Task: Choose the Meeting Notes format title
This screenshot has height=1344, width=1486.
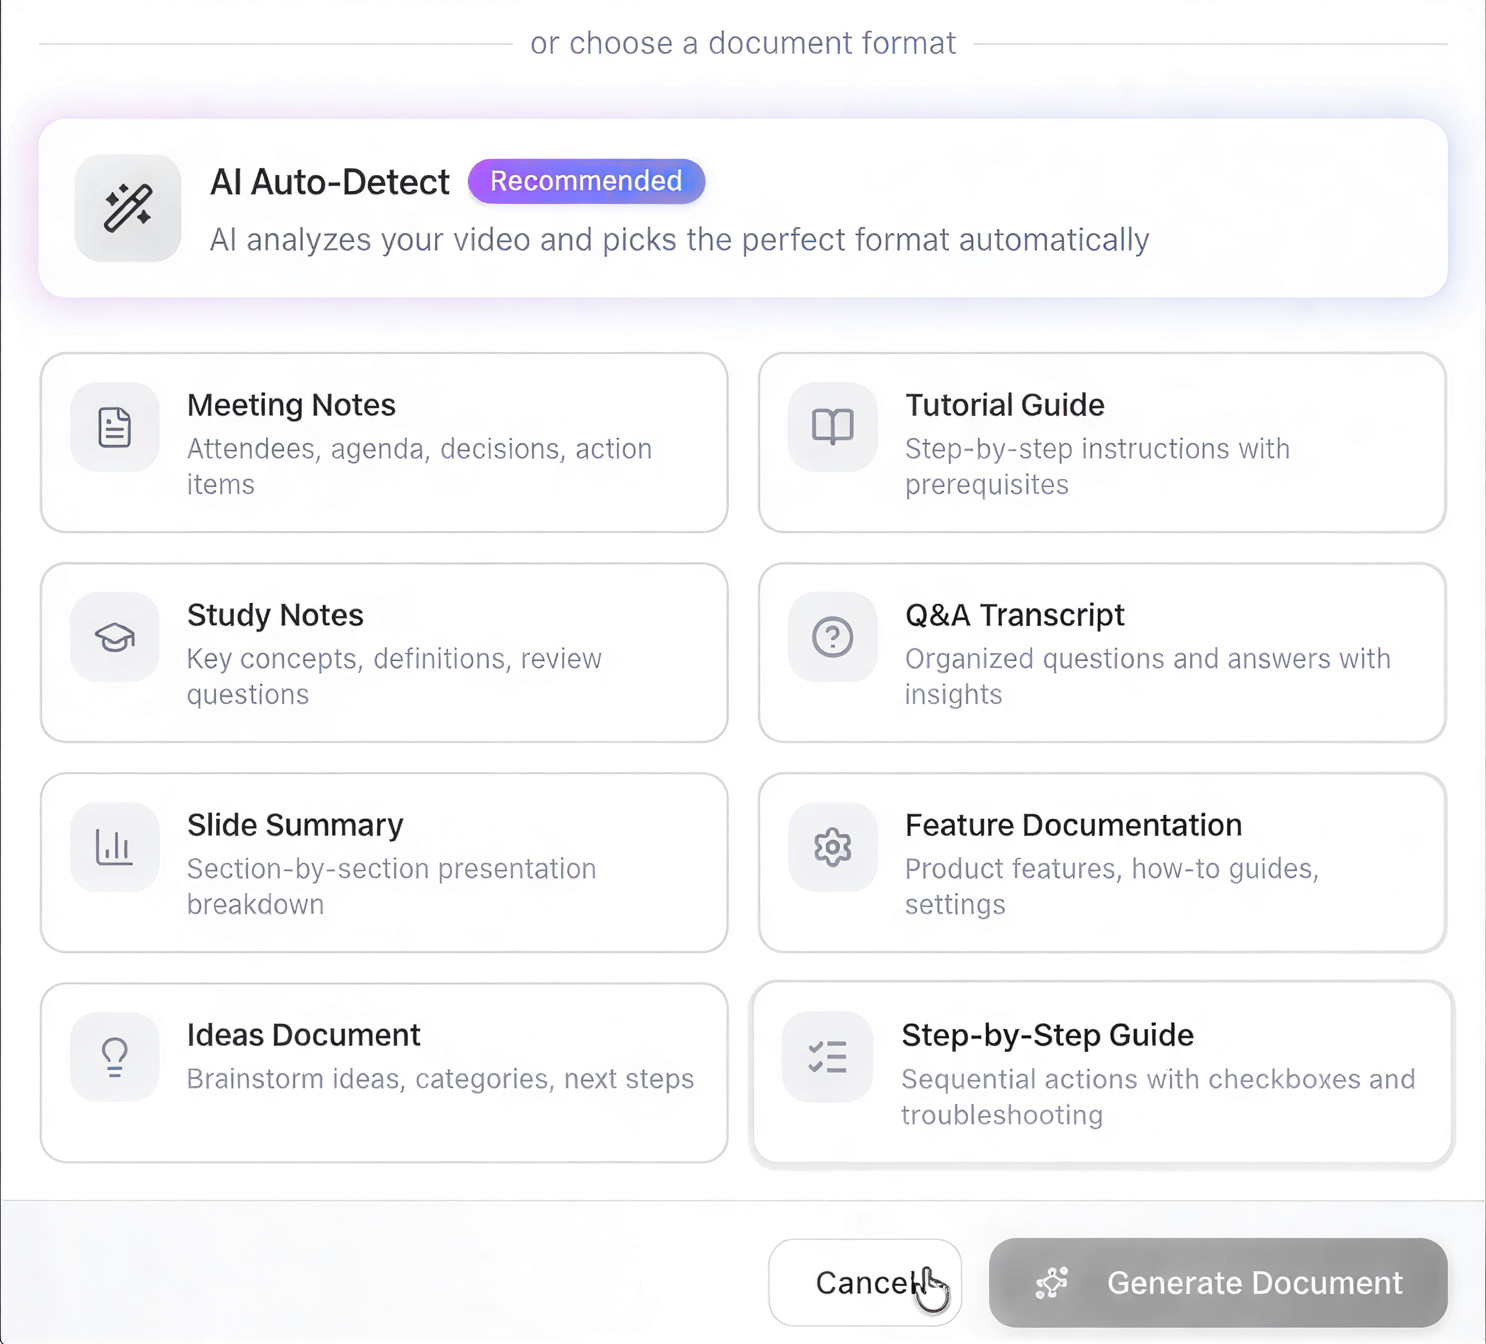Action: [291, 405]
